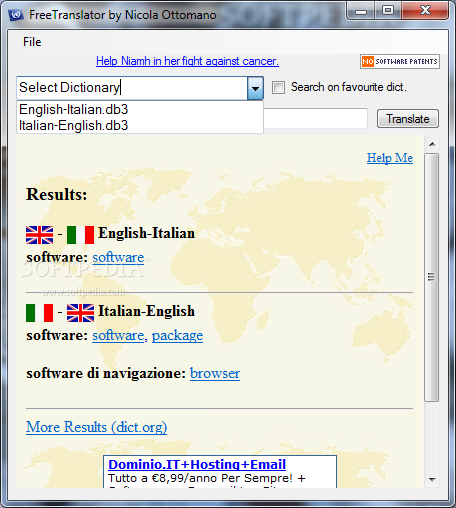The width and height of the screenshot is (456, 508).
Task: Follow the software link under English-Italian
Action: 118,257
